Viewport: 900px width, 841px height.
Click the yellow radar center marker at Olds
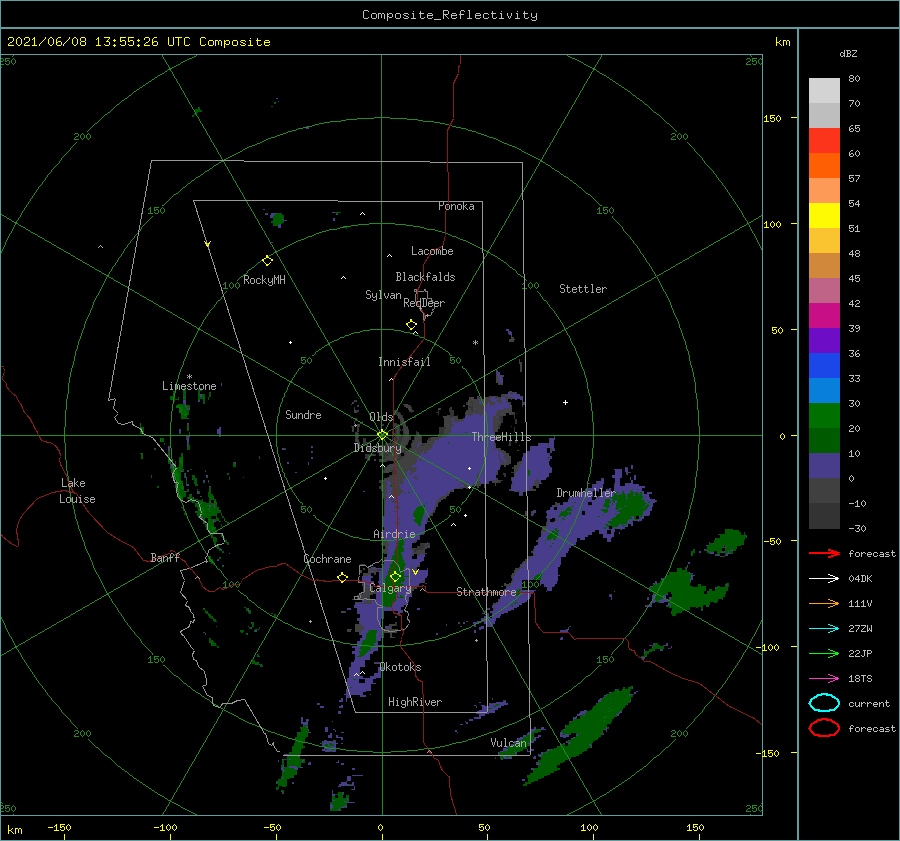[x=382, y=435]
